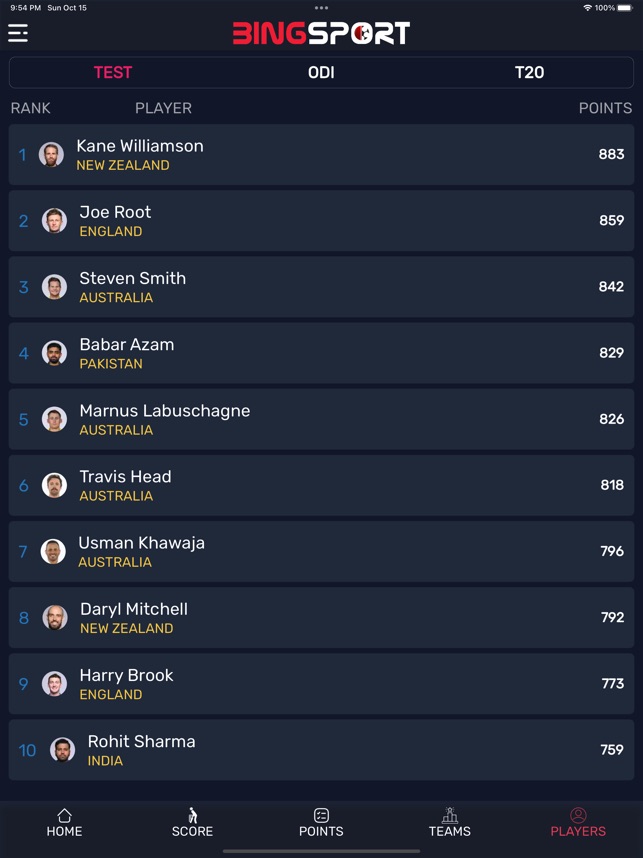
Task: Open Marnus Labuschagne's player details
Action: pyautogui.click(x=321, y=419)
